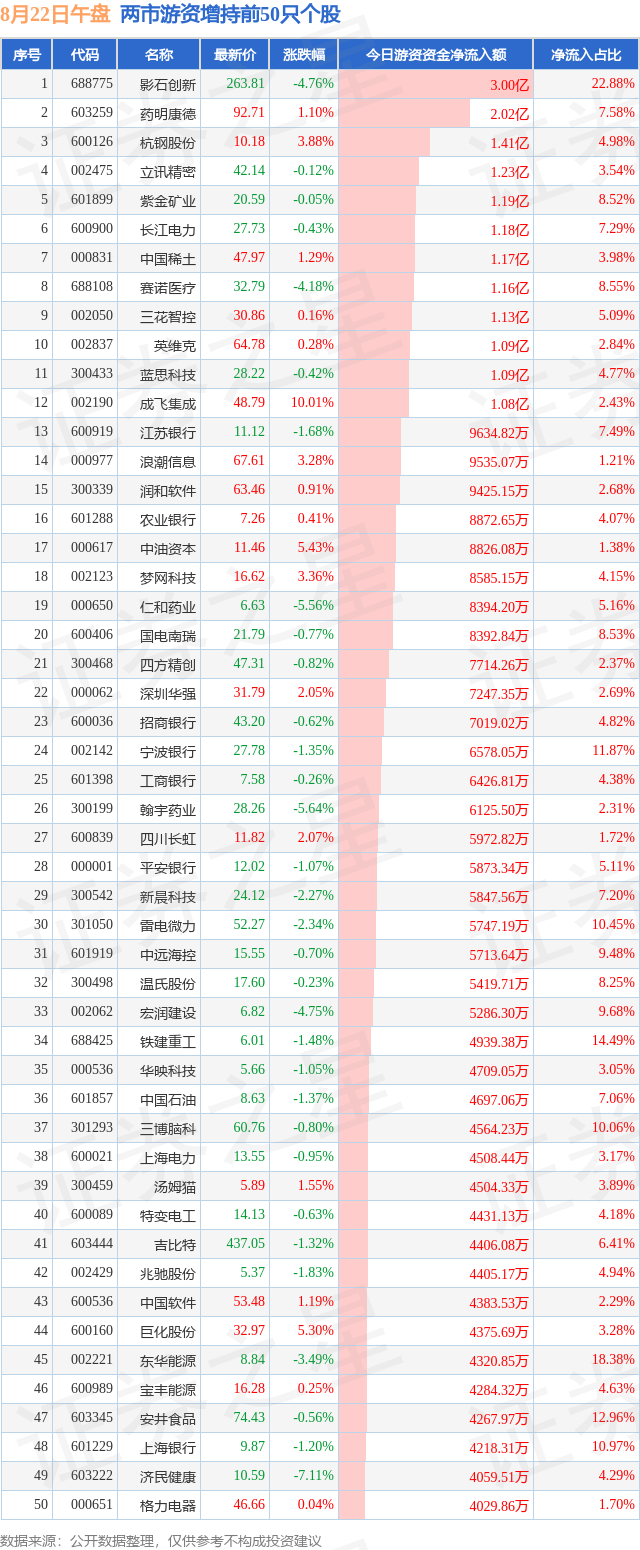Click -7.11% change for 济民健康
This screenshot has width=640, height=1550.
click(315, 1476)
